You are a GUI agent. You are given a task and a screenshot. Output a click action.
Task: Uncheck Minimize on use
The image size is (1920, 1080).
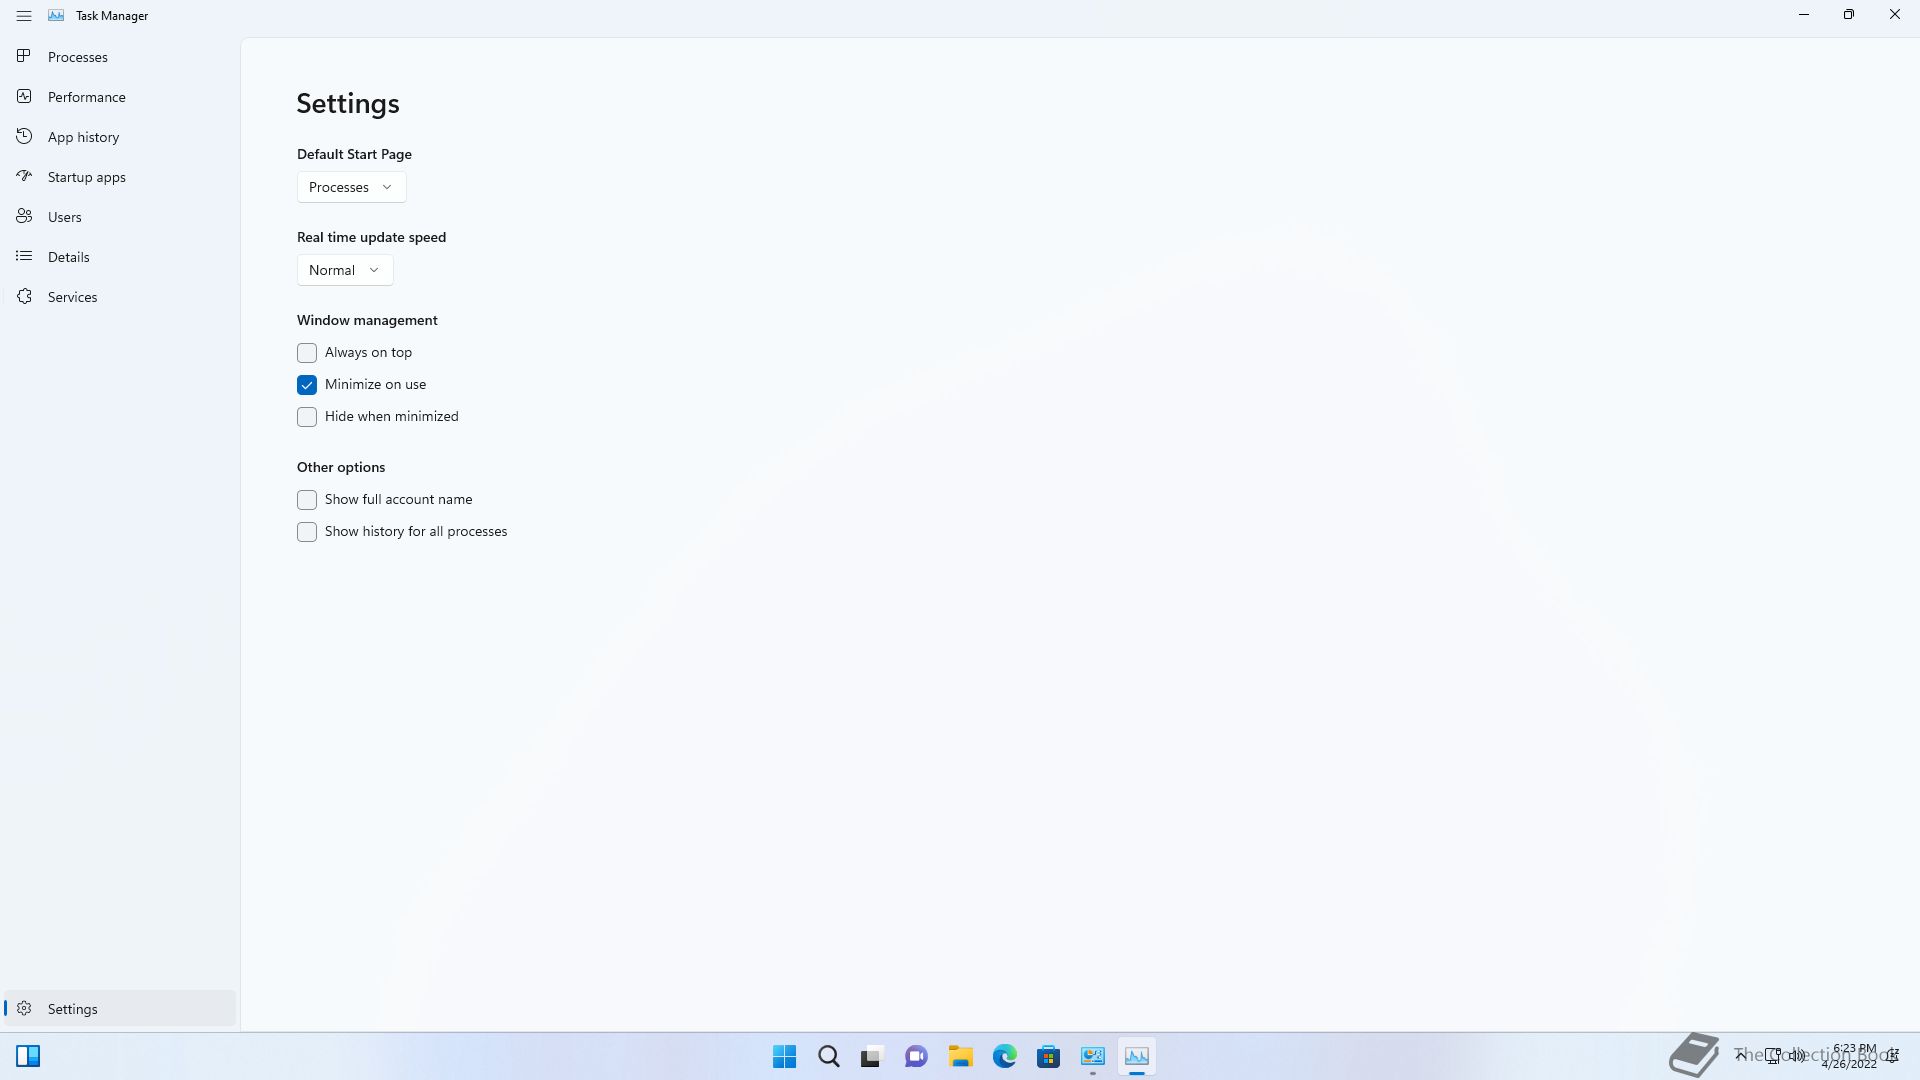coord(307,385)
